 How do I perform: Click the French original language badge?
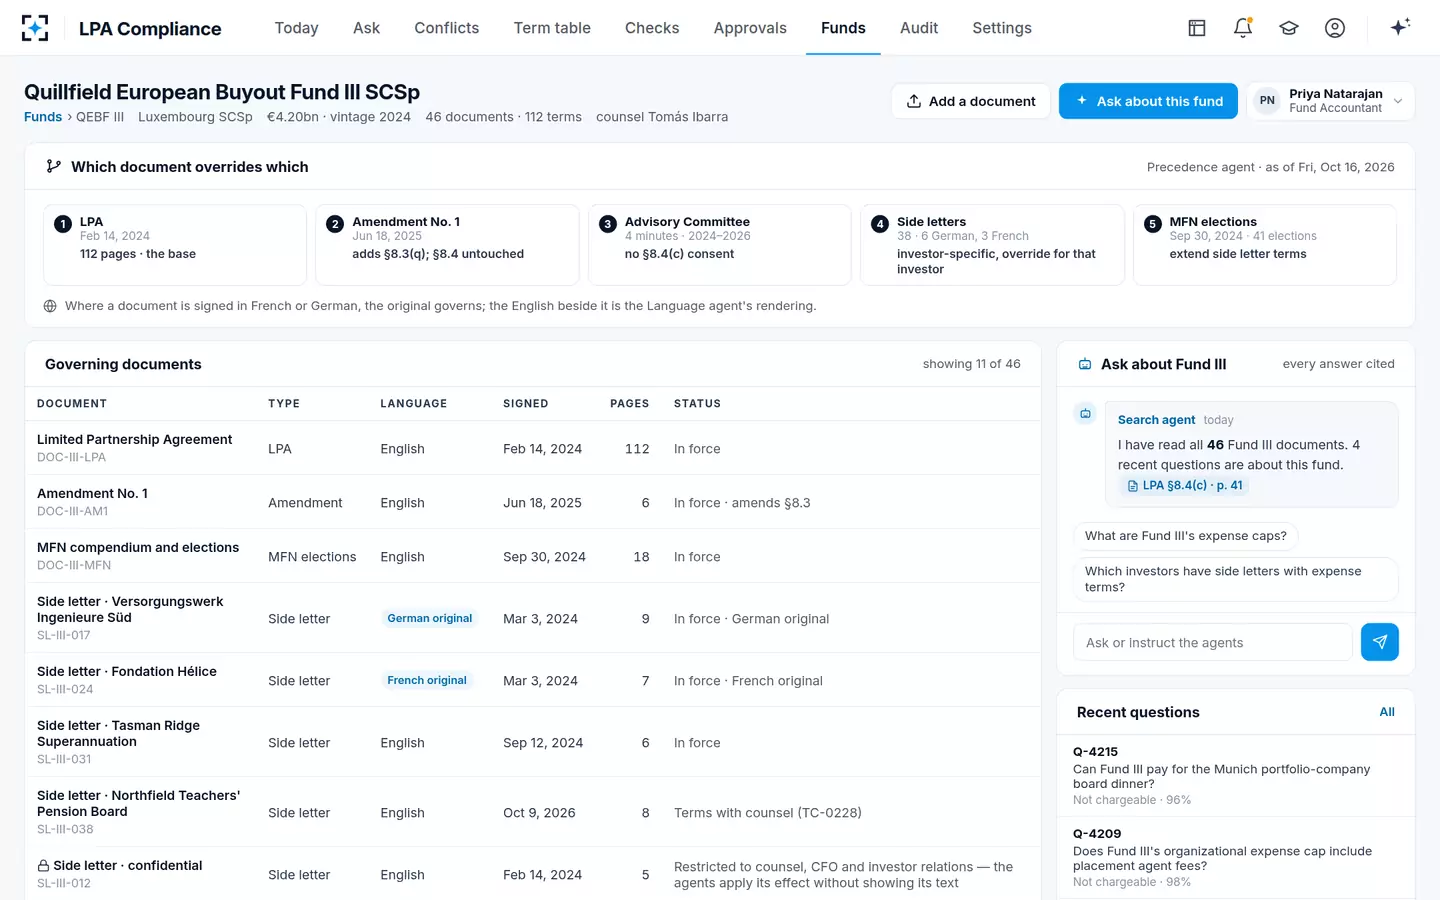tap(427, 681)
